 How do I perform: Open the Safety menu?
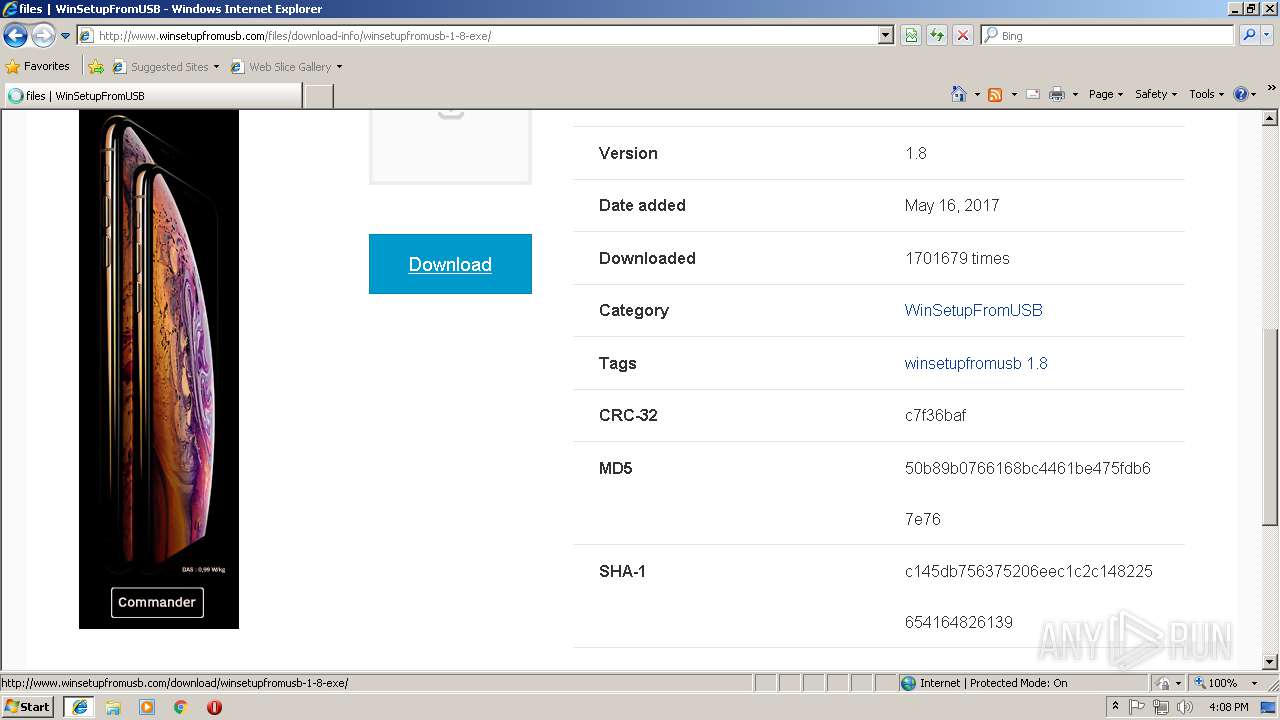pos(1156,94)
